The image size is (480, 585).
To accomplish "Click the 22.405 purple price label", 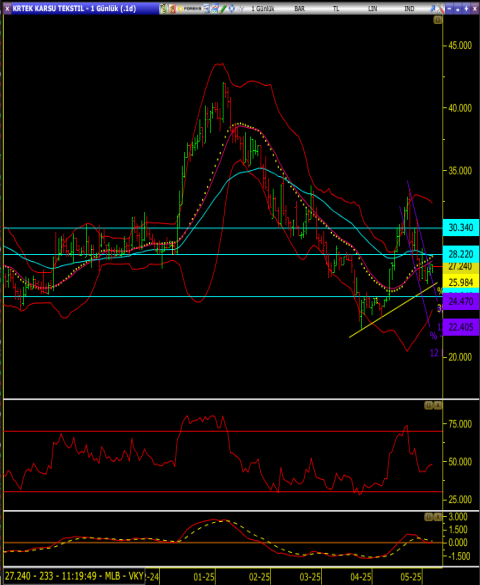I will pos(461,327).
